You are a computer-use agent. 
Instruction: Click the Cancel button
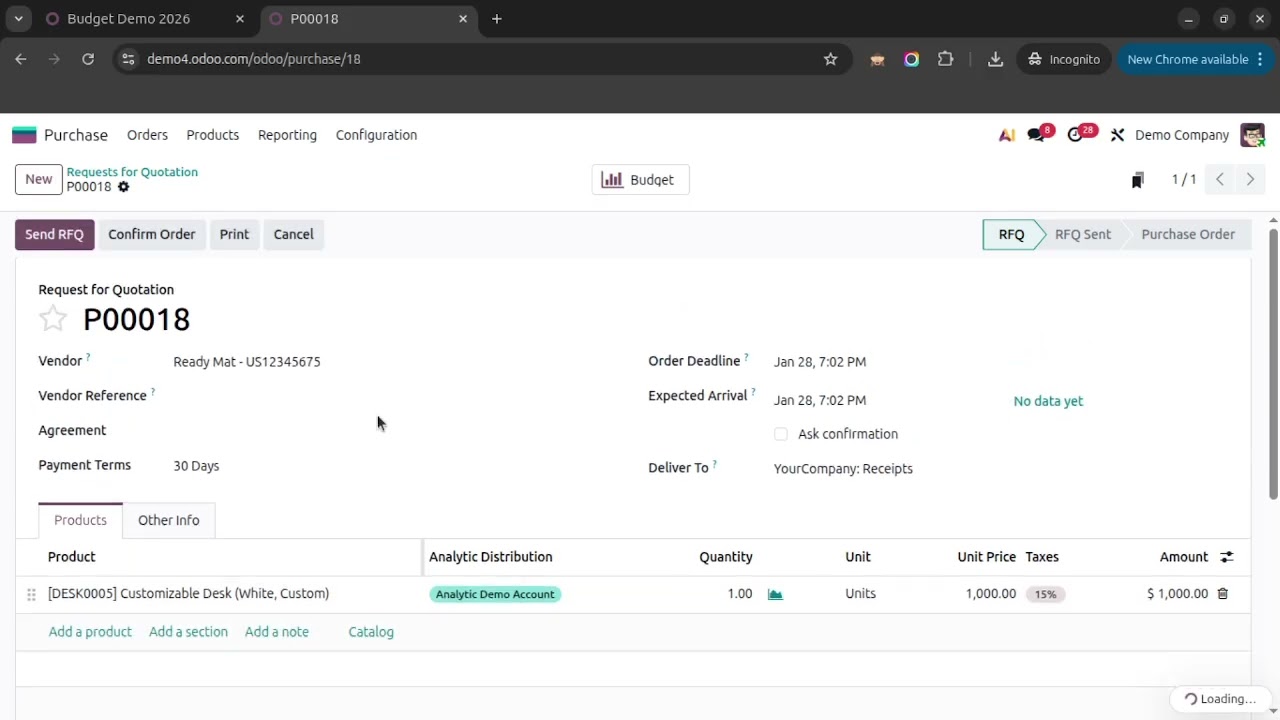click(x=294, y=234)
